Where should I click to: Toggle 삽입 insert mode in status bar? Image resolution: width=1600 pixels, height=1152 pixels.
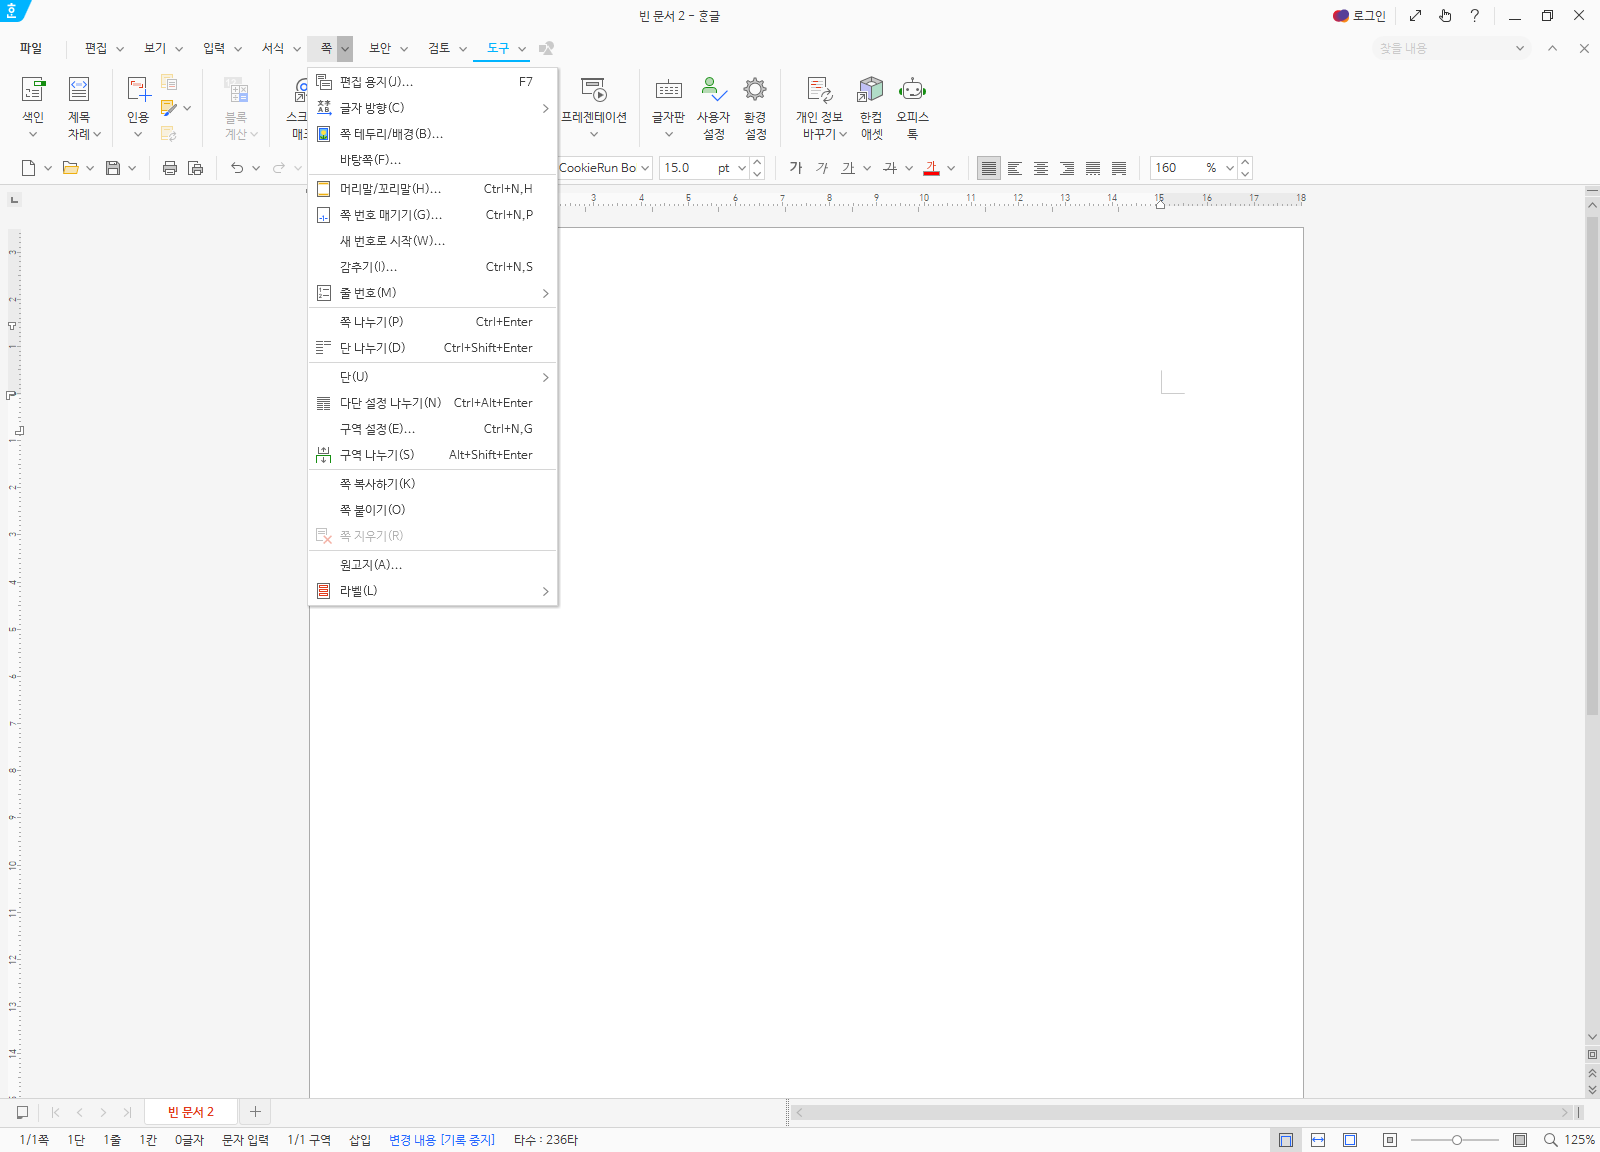tap(360, 1140)
